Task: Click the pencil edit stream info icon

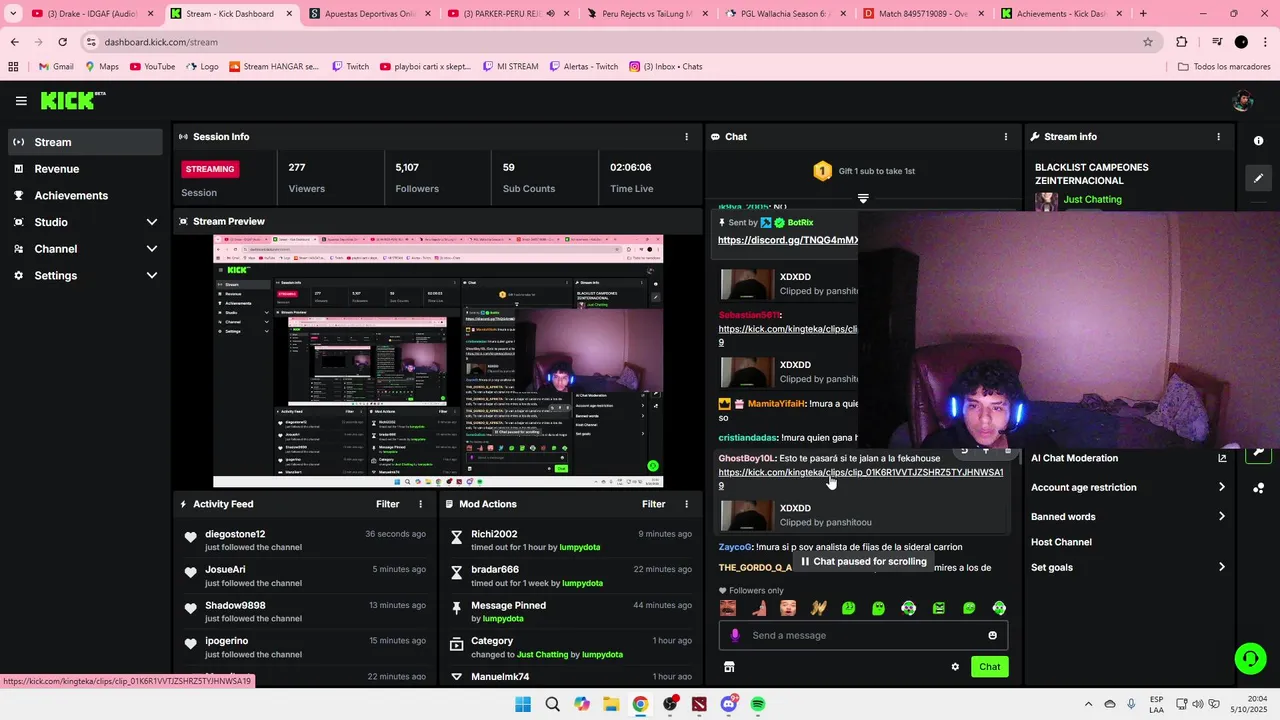Action: pyautogui.click(x=1258, y=178)
